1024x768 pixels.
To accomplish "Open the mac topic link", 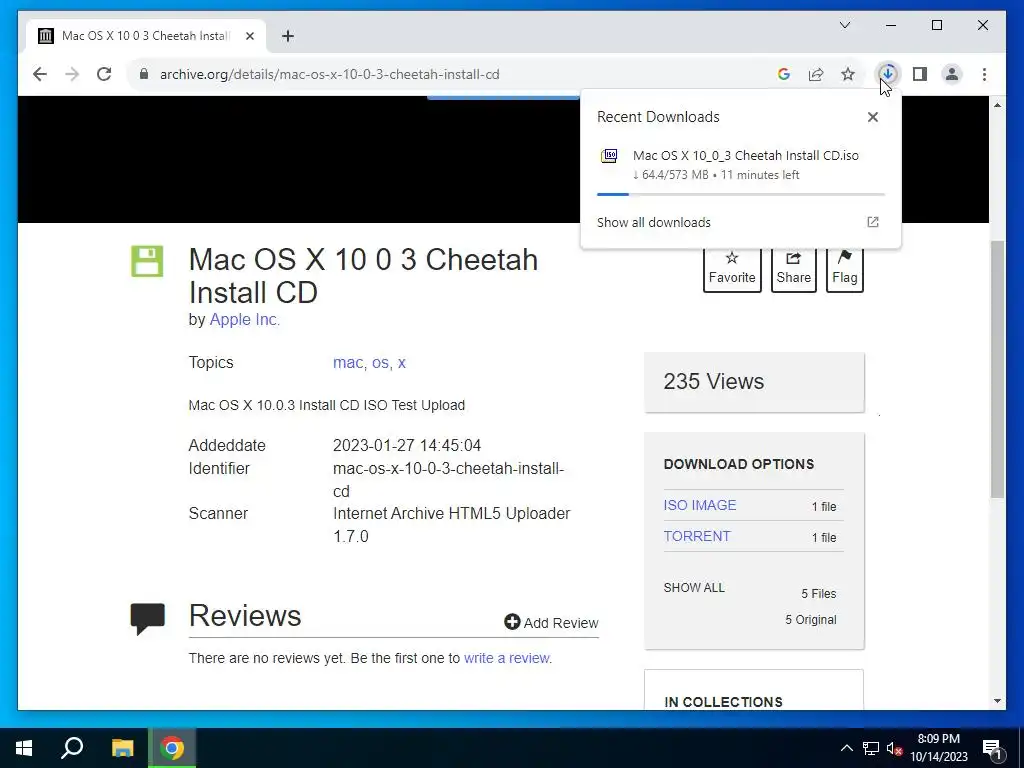I will point(349,362).
